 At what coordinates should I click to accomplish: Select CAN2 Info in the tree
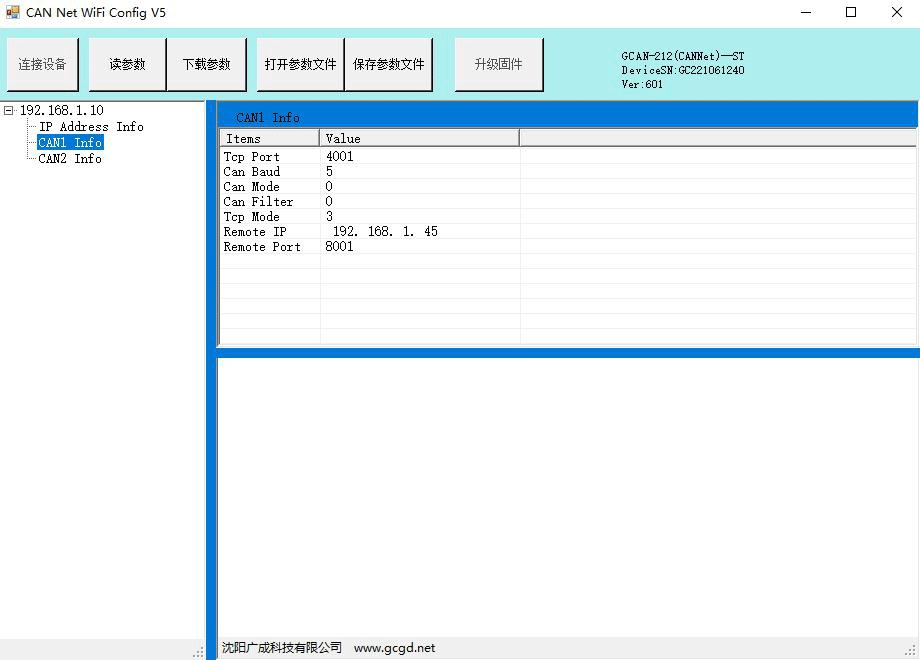point(70,159)
